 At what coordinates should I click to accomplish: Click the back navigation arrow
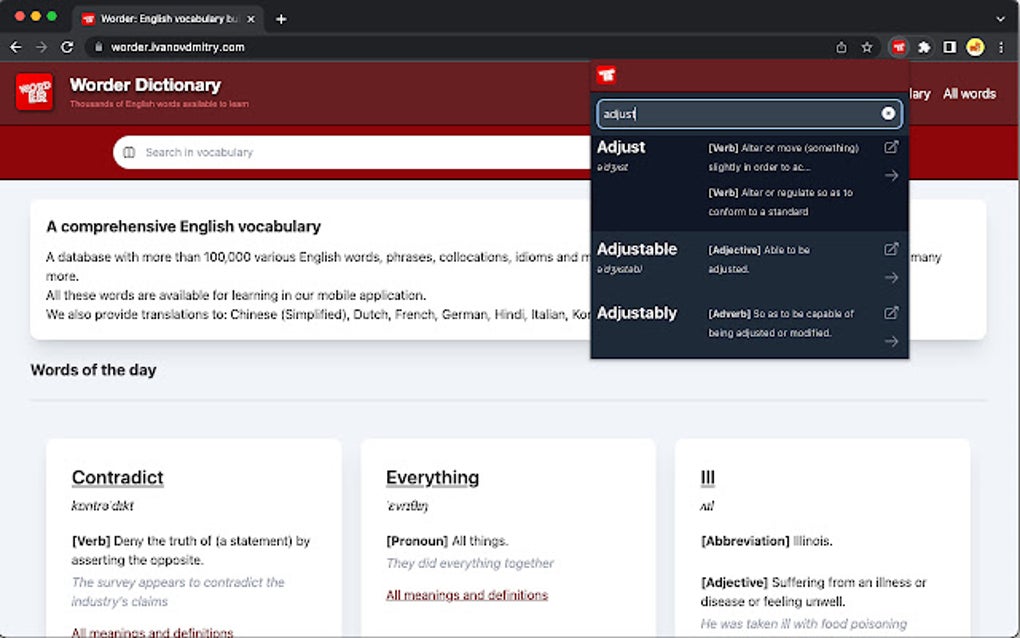[x=16, y=46]
